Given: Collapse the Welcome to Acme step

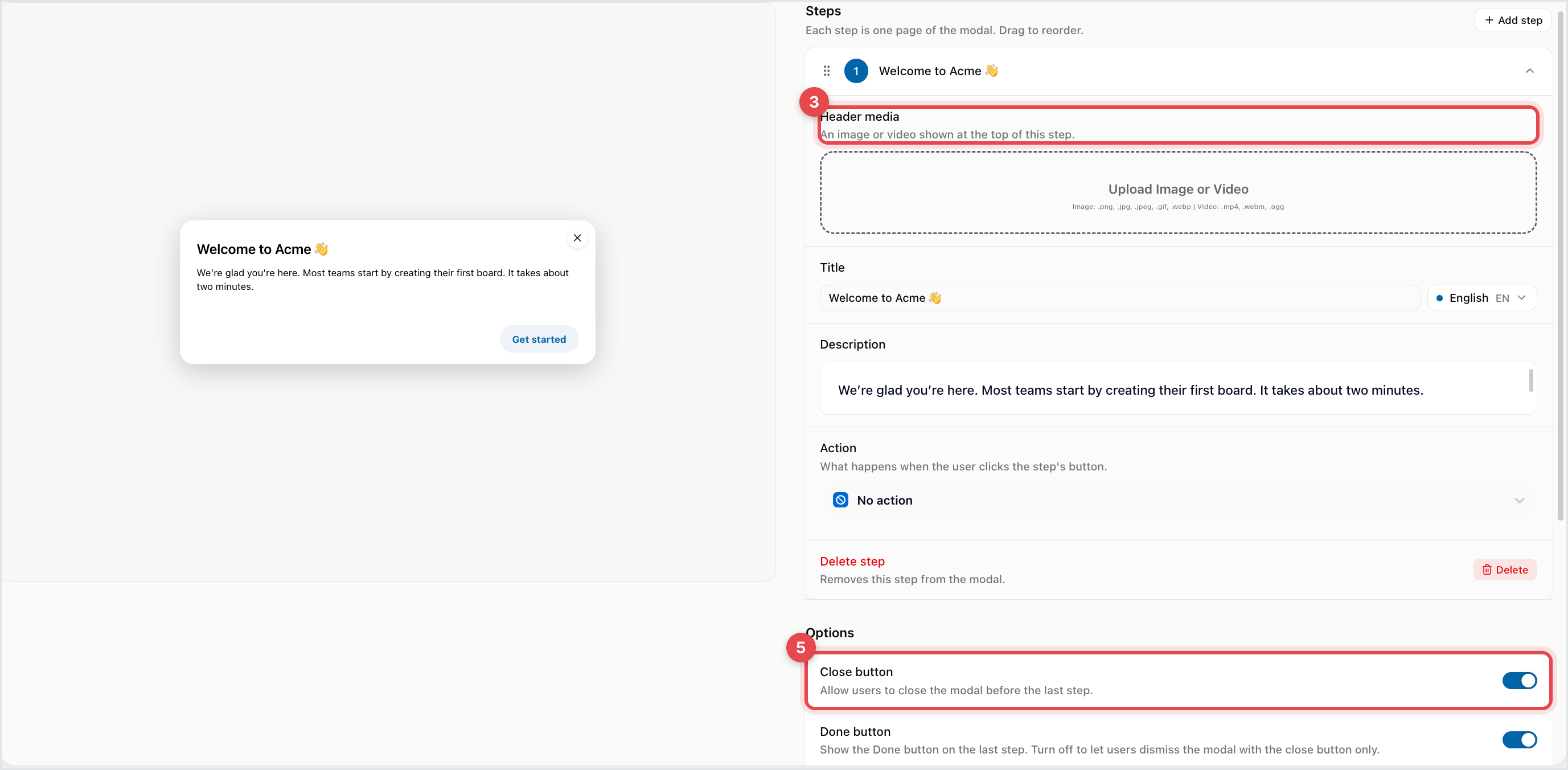Looking at the screenshot, I should pyautogui.click(x=1529, y=71).
